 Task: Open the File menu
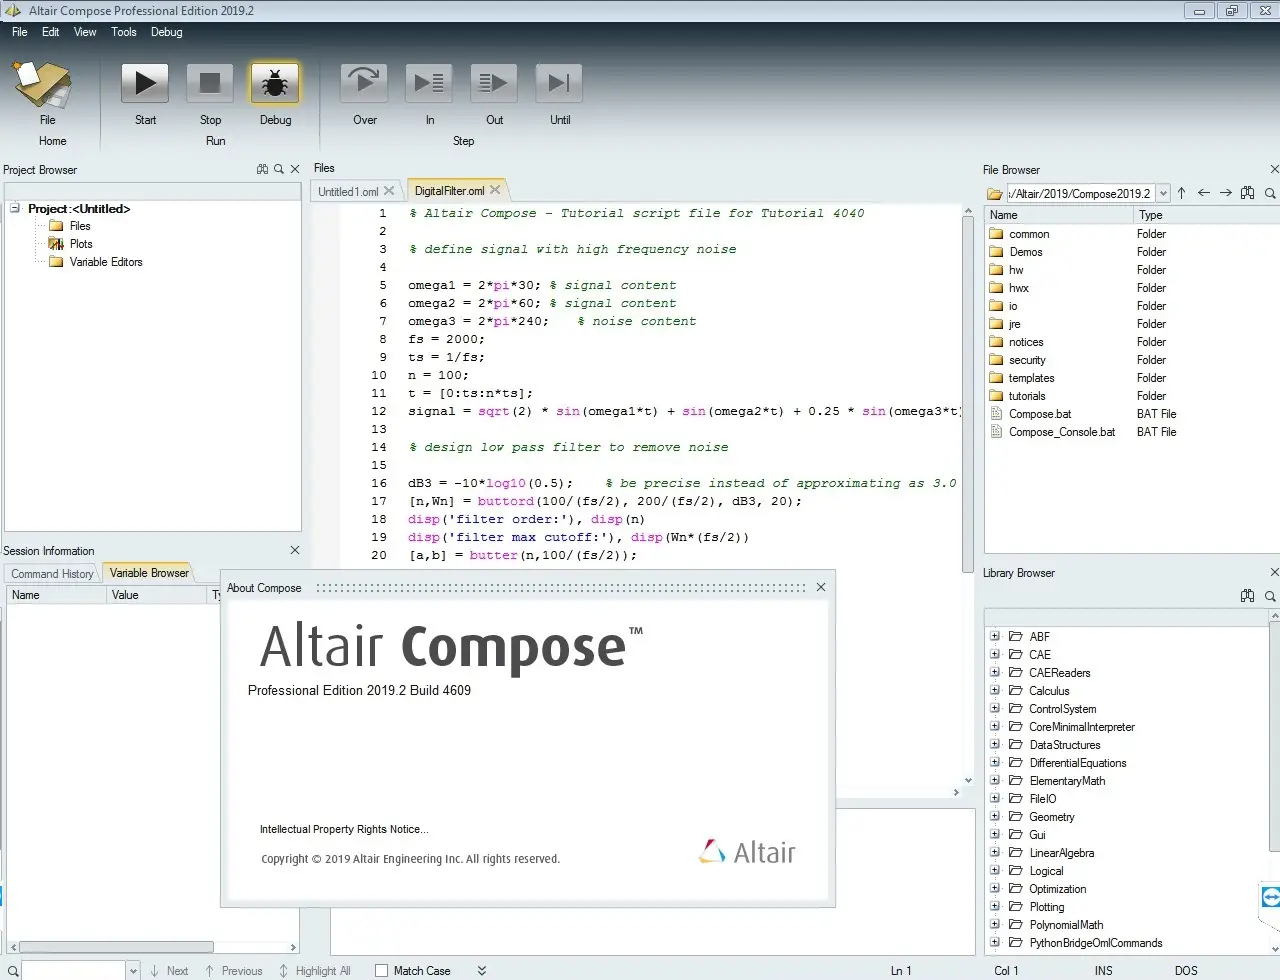coord(19,32)
